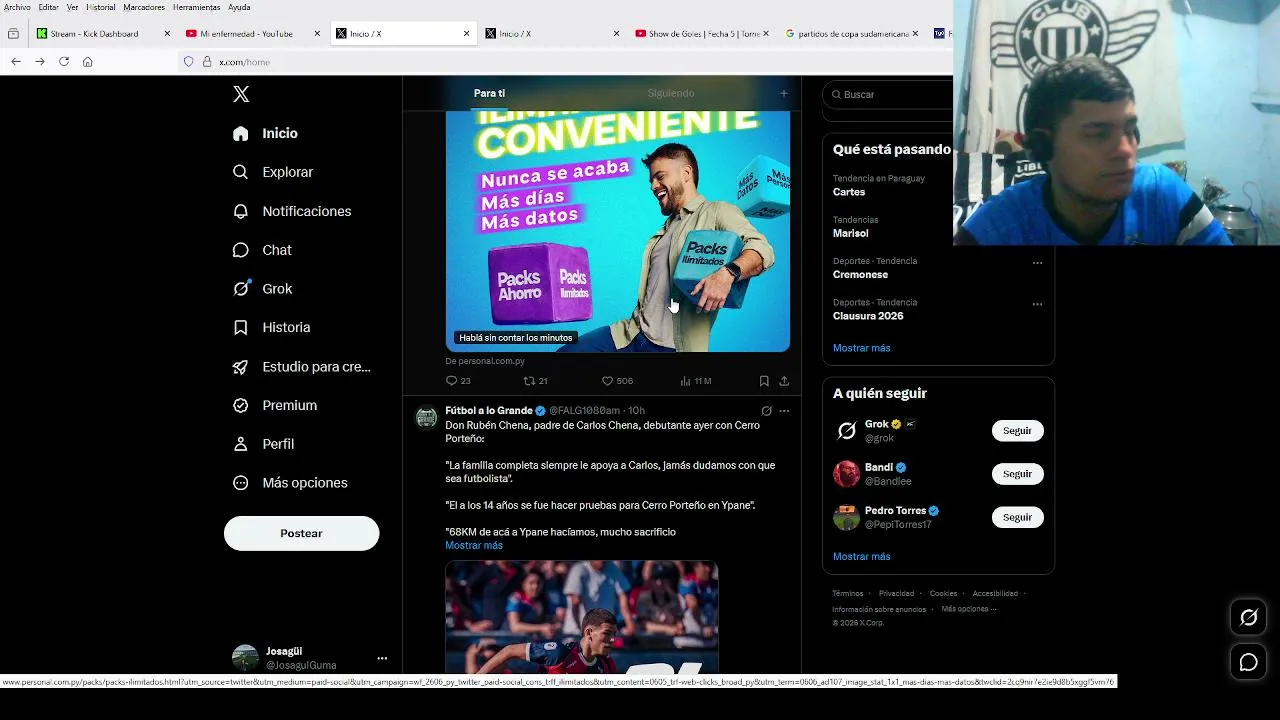Screen dimensions: 1280x720
Task: Open the Accesibilidad footer link
Action: [995, 593]
